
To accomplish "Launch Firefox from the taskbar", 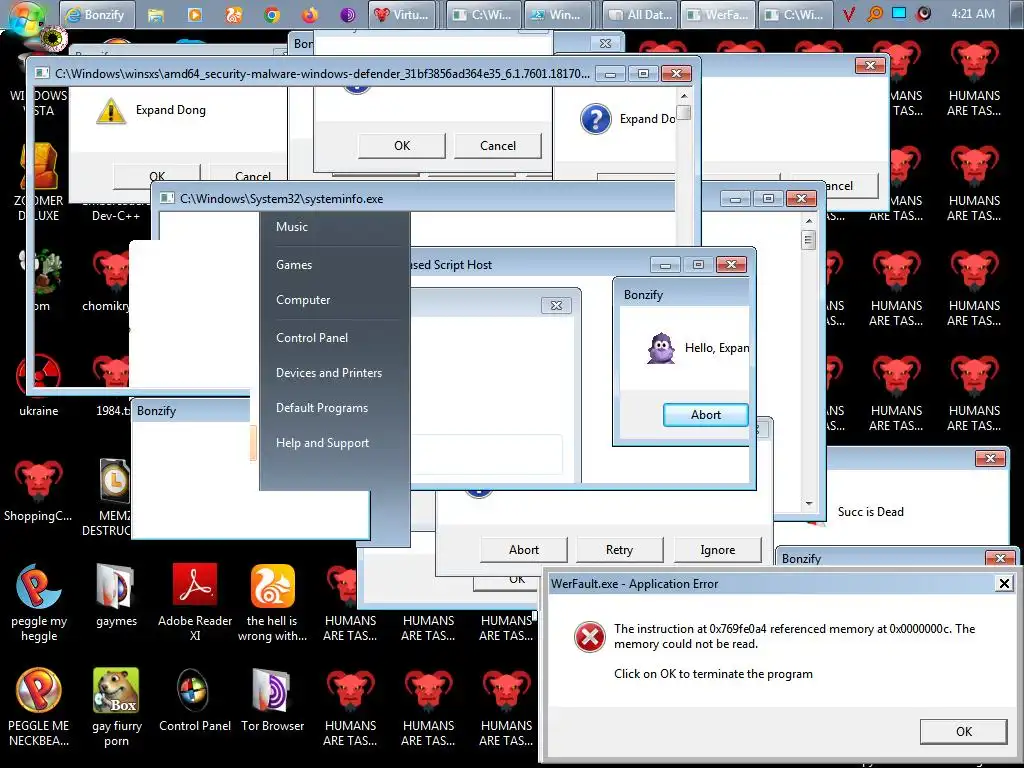I will point(310,14).
